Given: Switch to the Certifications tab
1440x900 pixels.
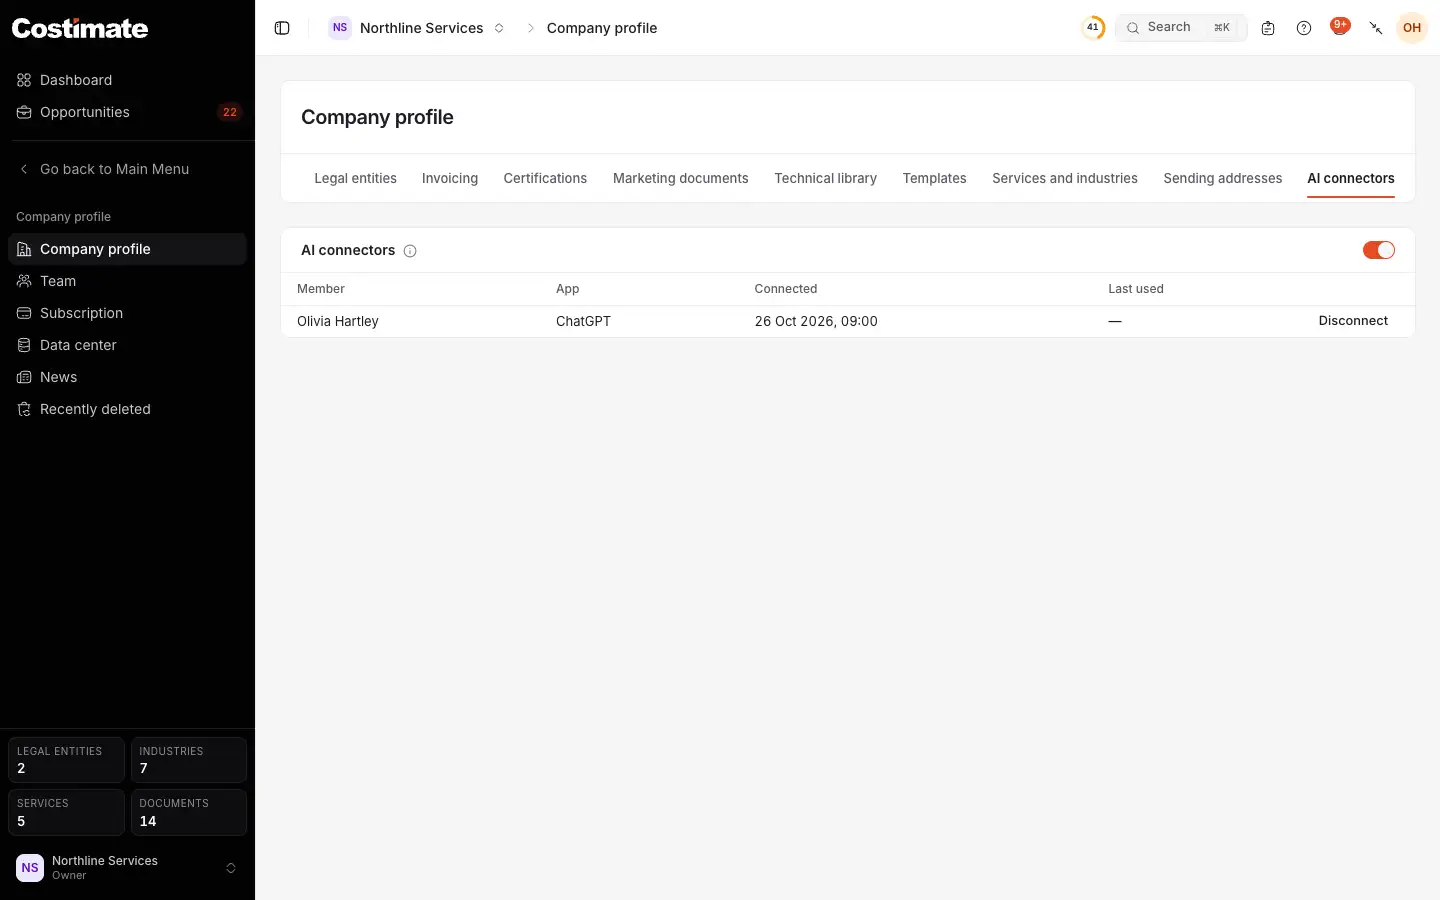Looking at the screenshot, I should point(545,178).
